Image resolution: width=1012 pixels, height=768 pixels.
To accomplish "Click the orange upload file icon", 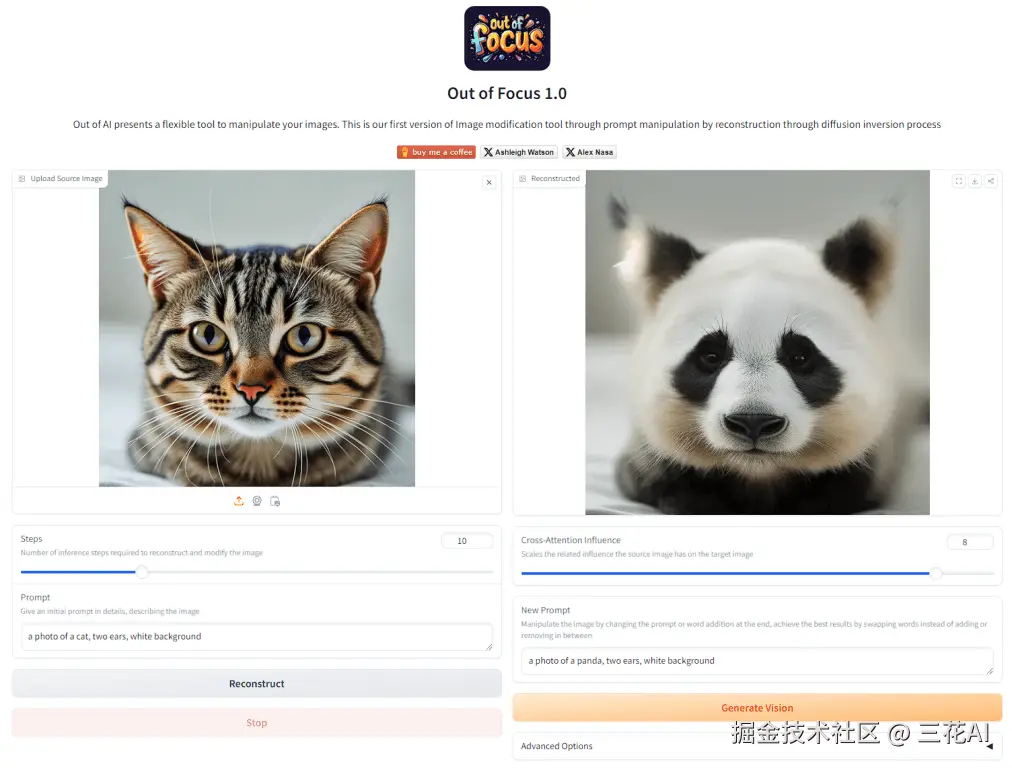I will click(x=239, y=501).
